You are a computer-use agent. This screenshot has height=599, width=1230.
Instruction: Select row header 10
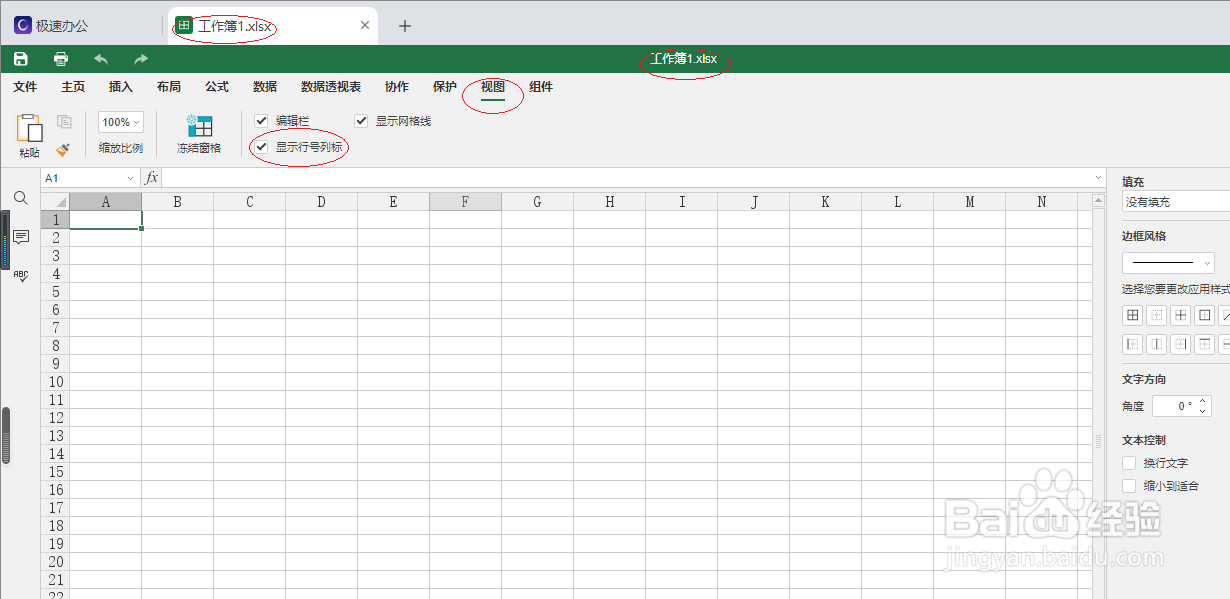click(x=55, y=382)
